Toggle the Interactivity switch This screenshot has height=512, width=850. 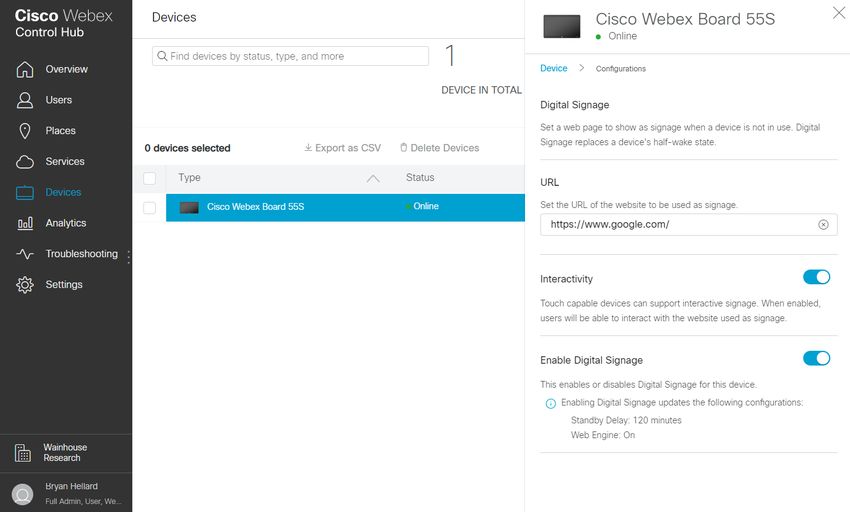coord(816,277)
